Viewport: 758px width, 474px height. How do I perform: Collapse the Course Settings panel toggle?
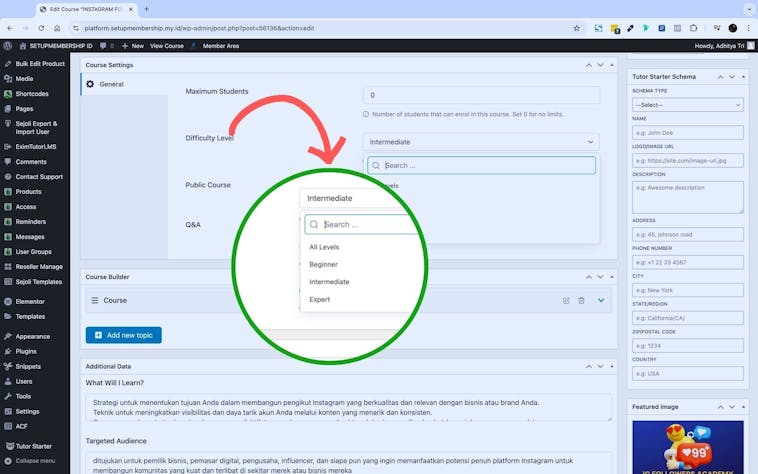pyautogui.click(x=611, y=65)
